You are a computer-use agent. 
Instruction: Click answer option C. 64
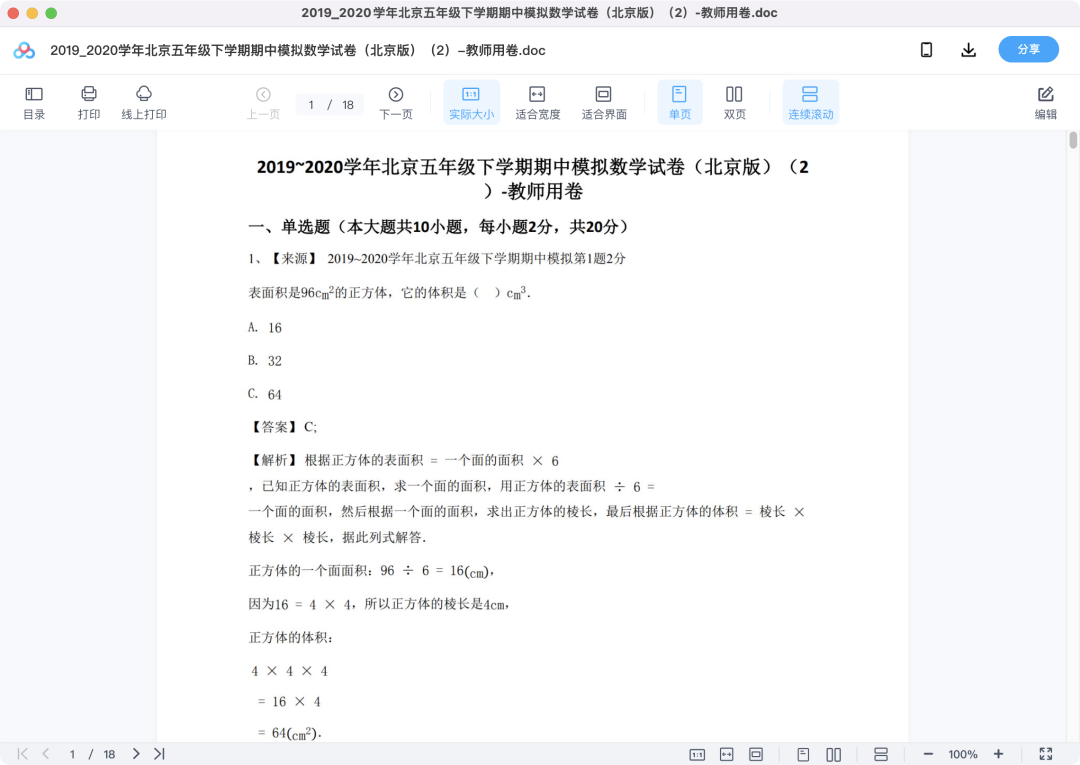(x=265, y=395)
